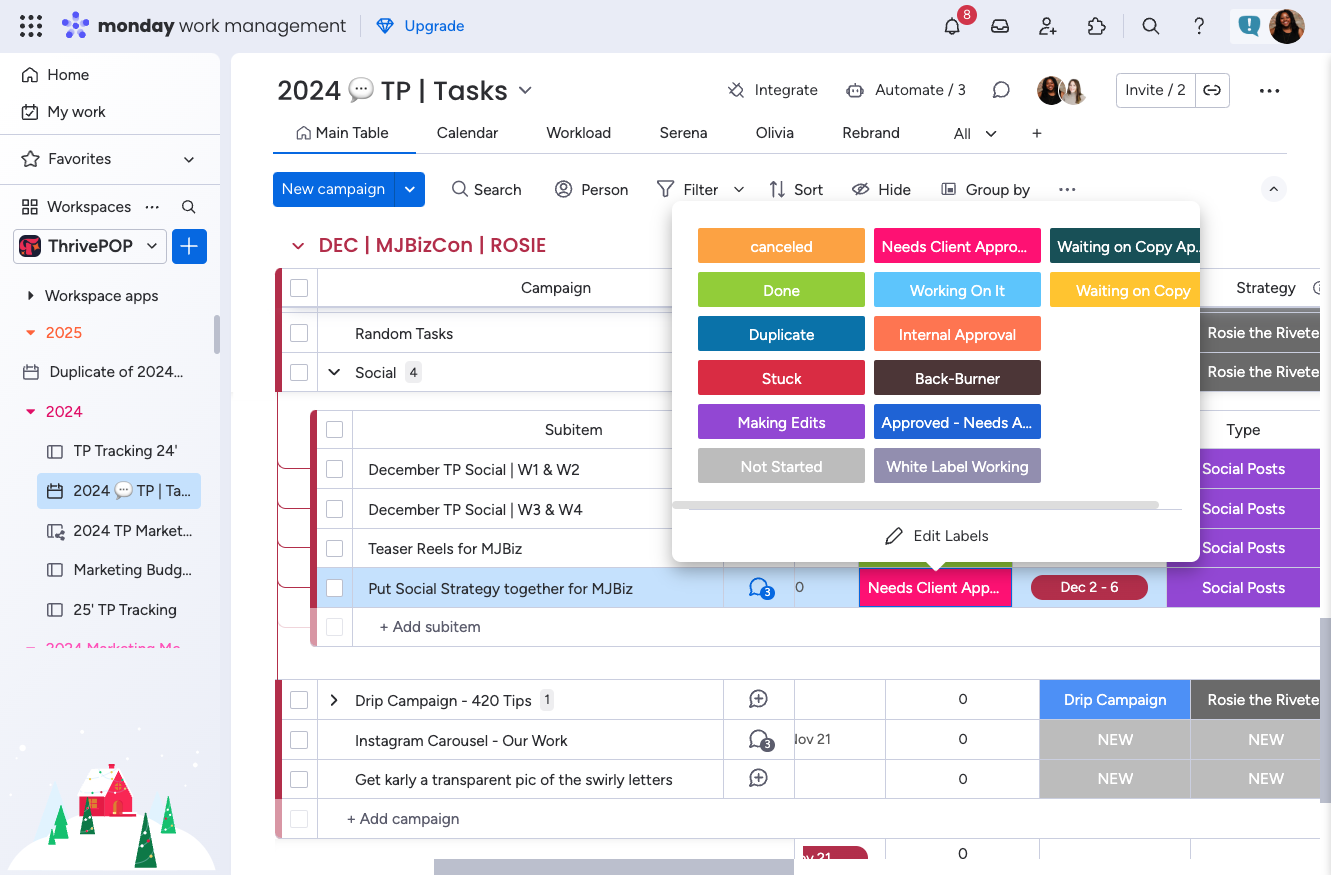Viewport: 1331px width, 875px height.
Task: Open the apps puzzle piece icon
Action: (x=1097, y=26)
